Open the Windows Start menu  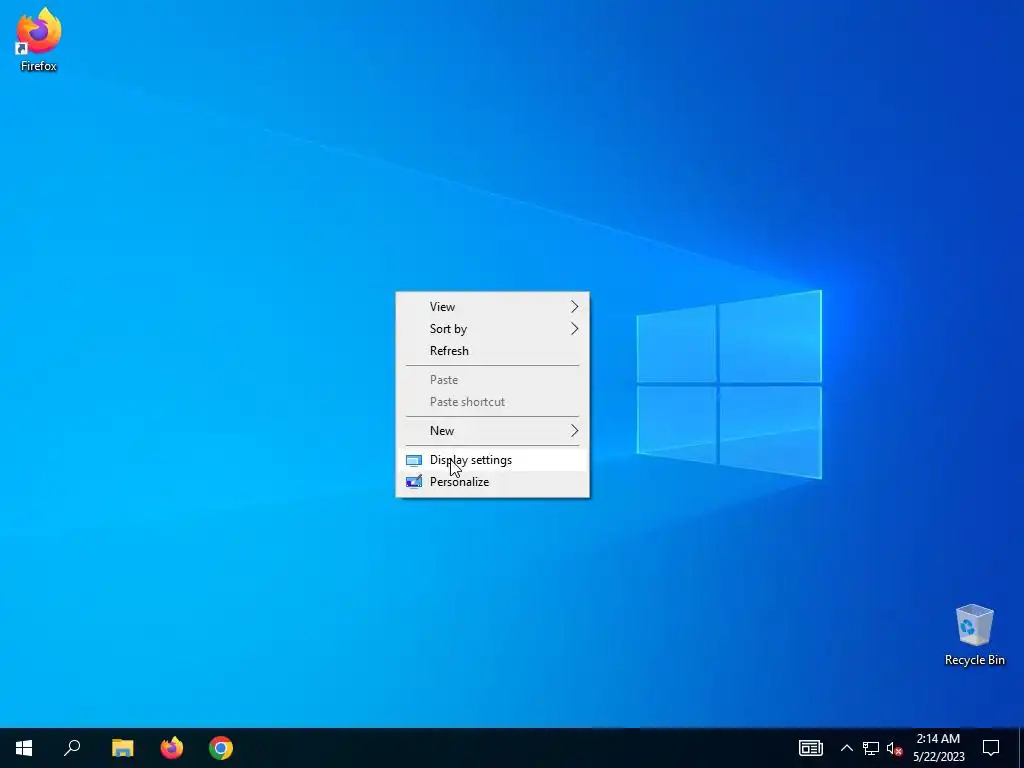click(24, 748)
